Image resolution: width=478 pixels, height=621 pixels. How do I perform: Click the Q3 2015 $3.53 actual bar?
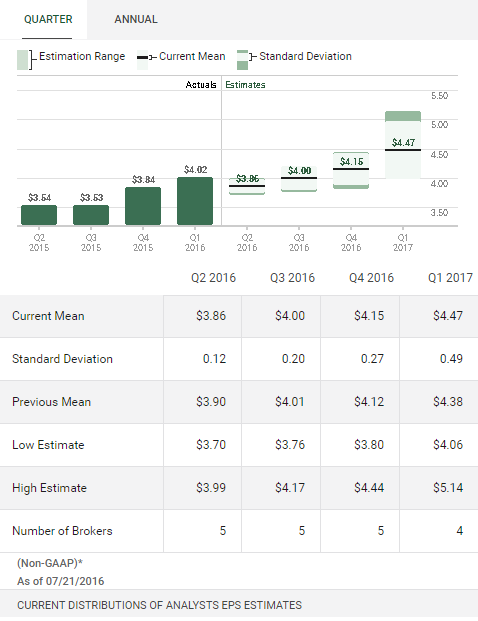91,215
